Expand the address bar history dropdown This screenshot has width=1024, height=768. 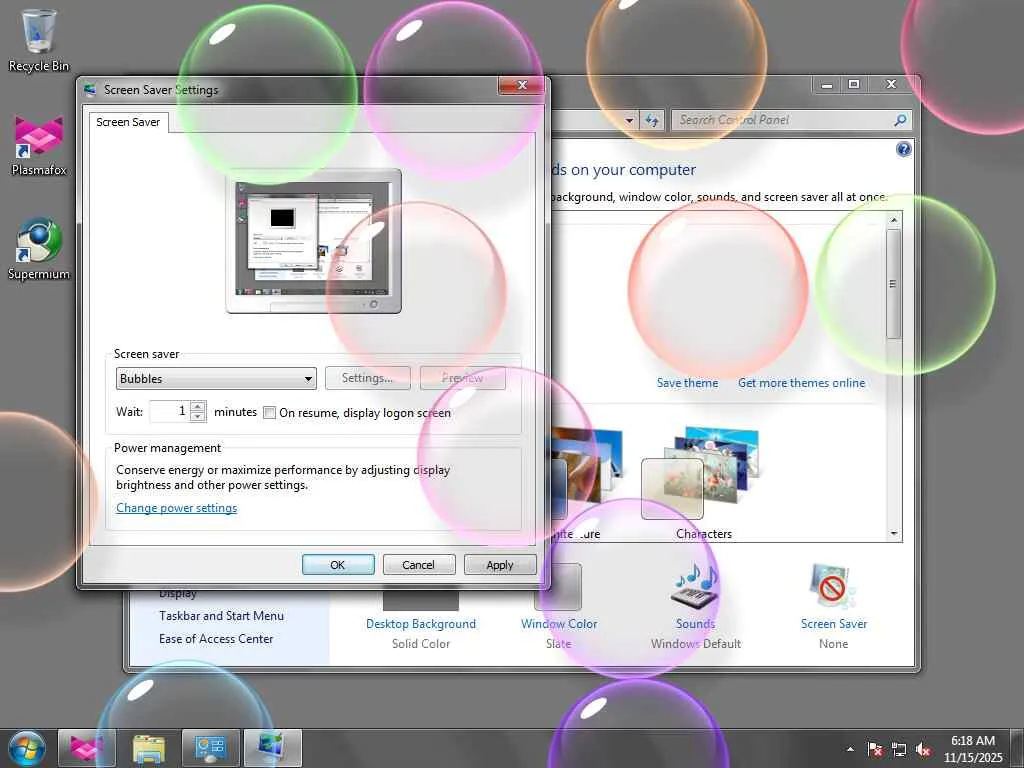point(629,120)
